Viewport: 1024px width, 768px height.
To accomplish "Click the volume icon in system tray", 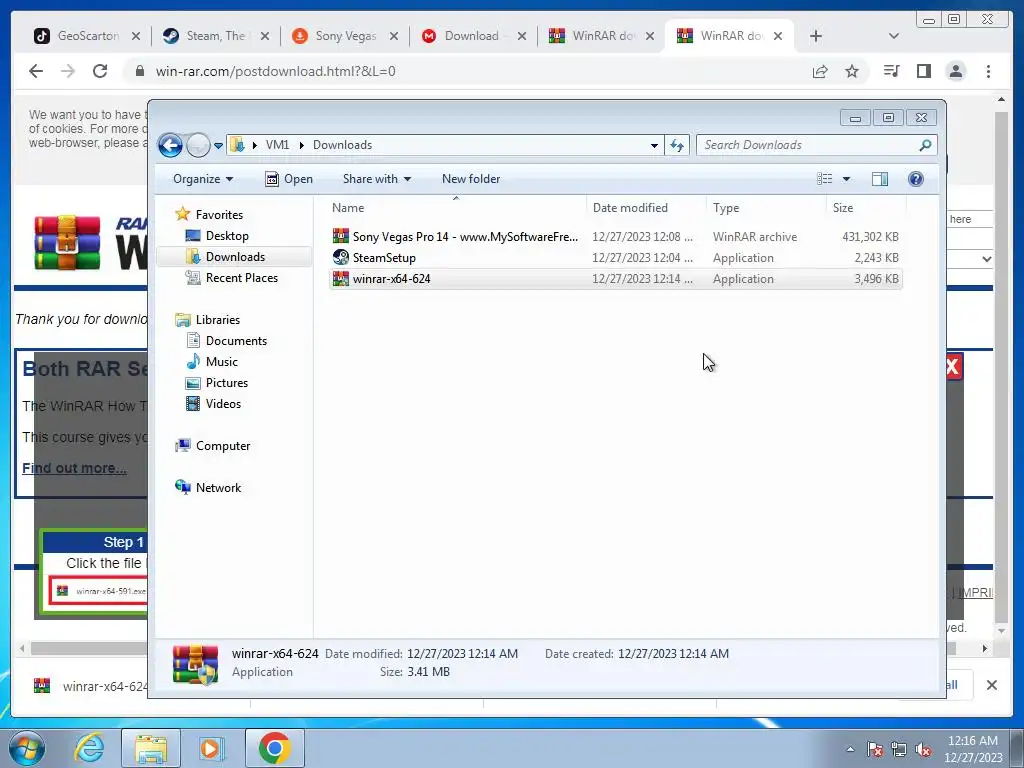I will click(923, 750).
